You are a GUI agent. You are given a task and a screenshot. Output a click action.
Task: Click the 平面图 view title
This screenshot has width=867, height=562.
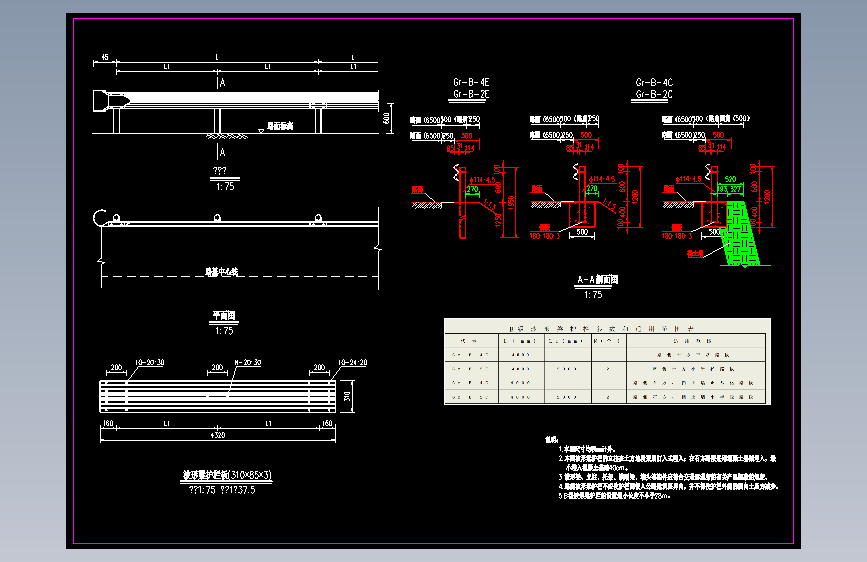click(x=224, y=315)
